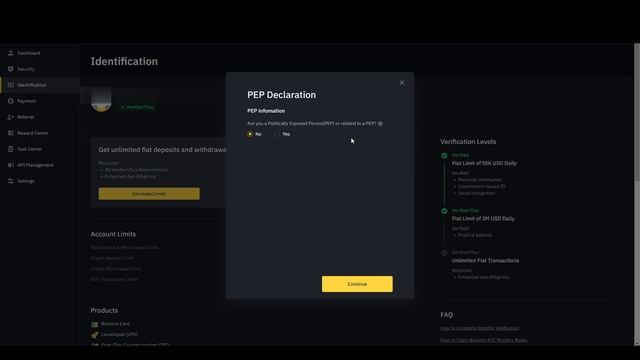Click green check for Verified level
Image resolution: width=640 pixels, height=360 pixels.
click(x=444, y=156)
